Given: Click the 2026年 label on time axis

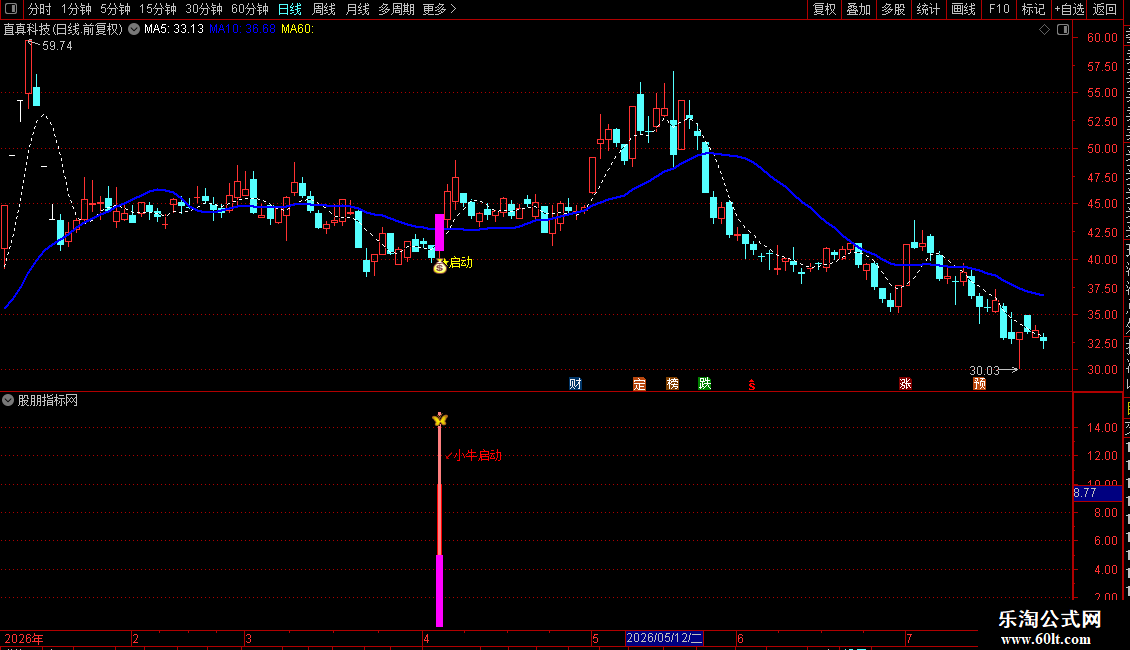Looking at the screenshot, I should [24, 638].
